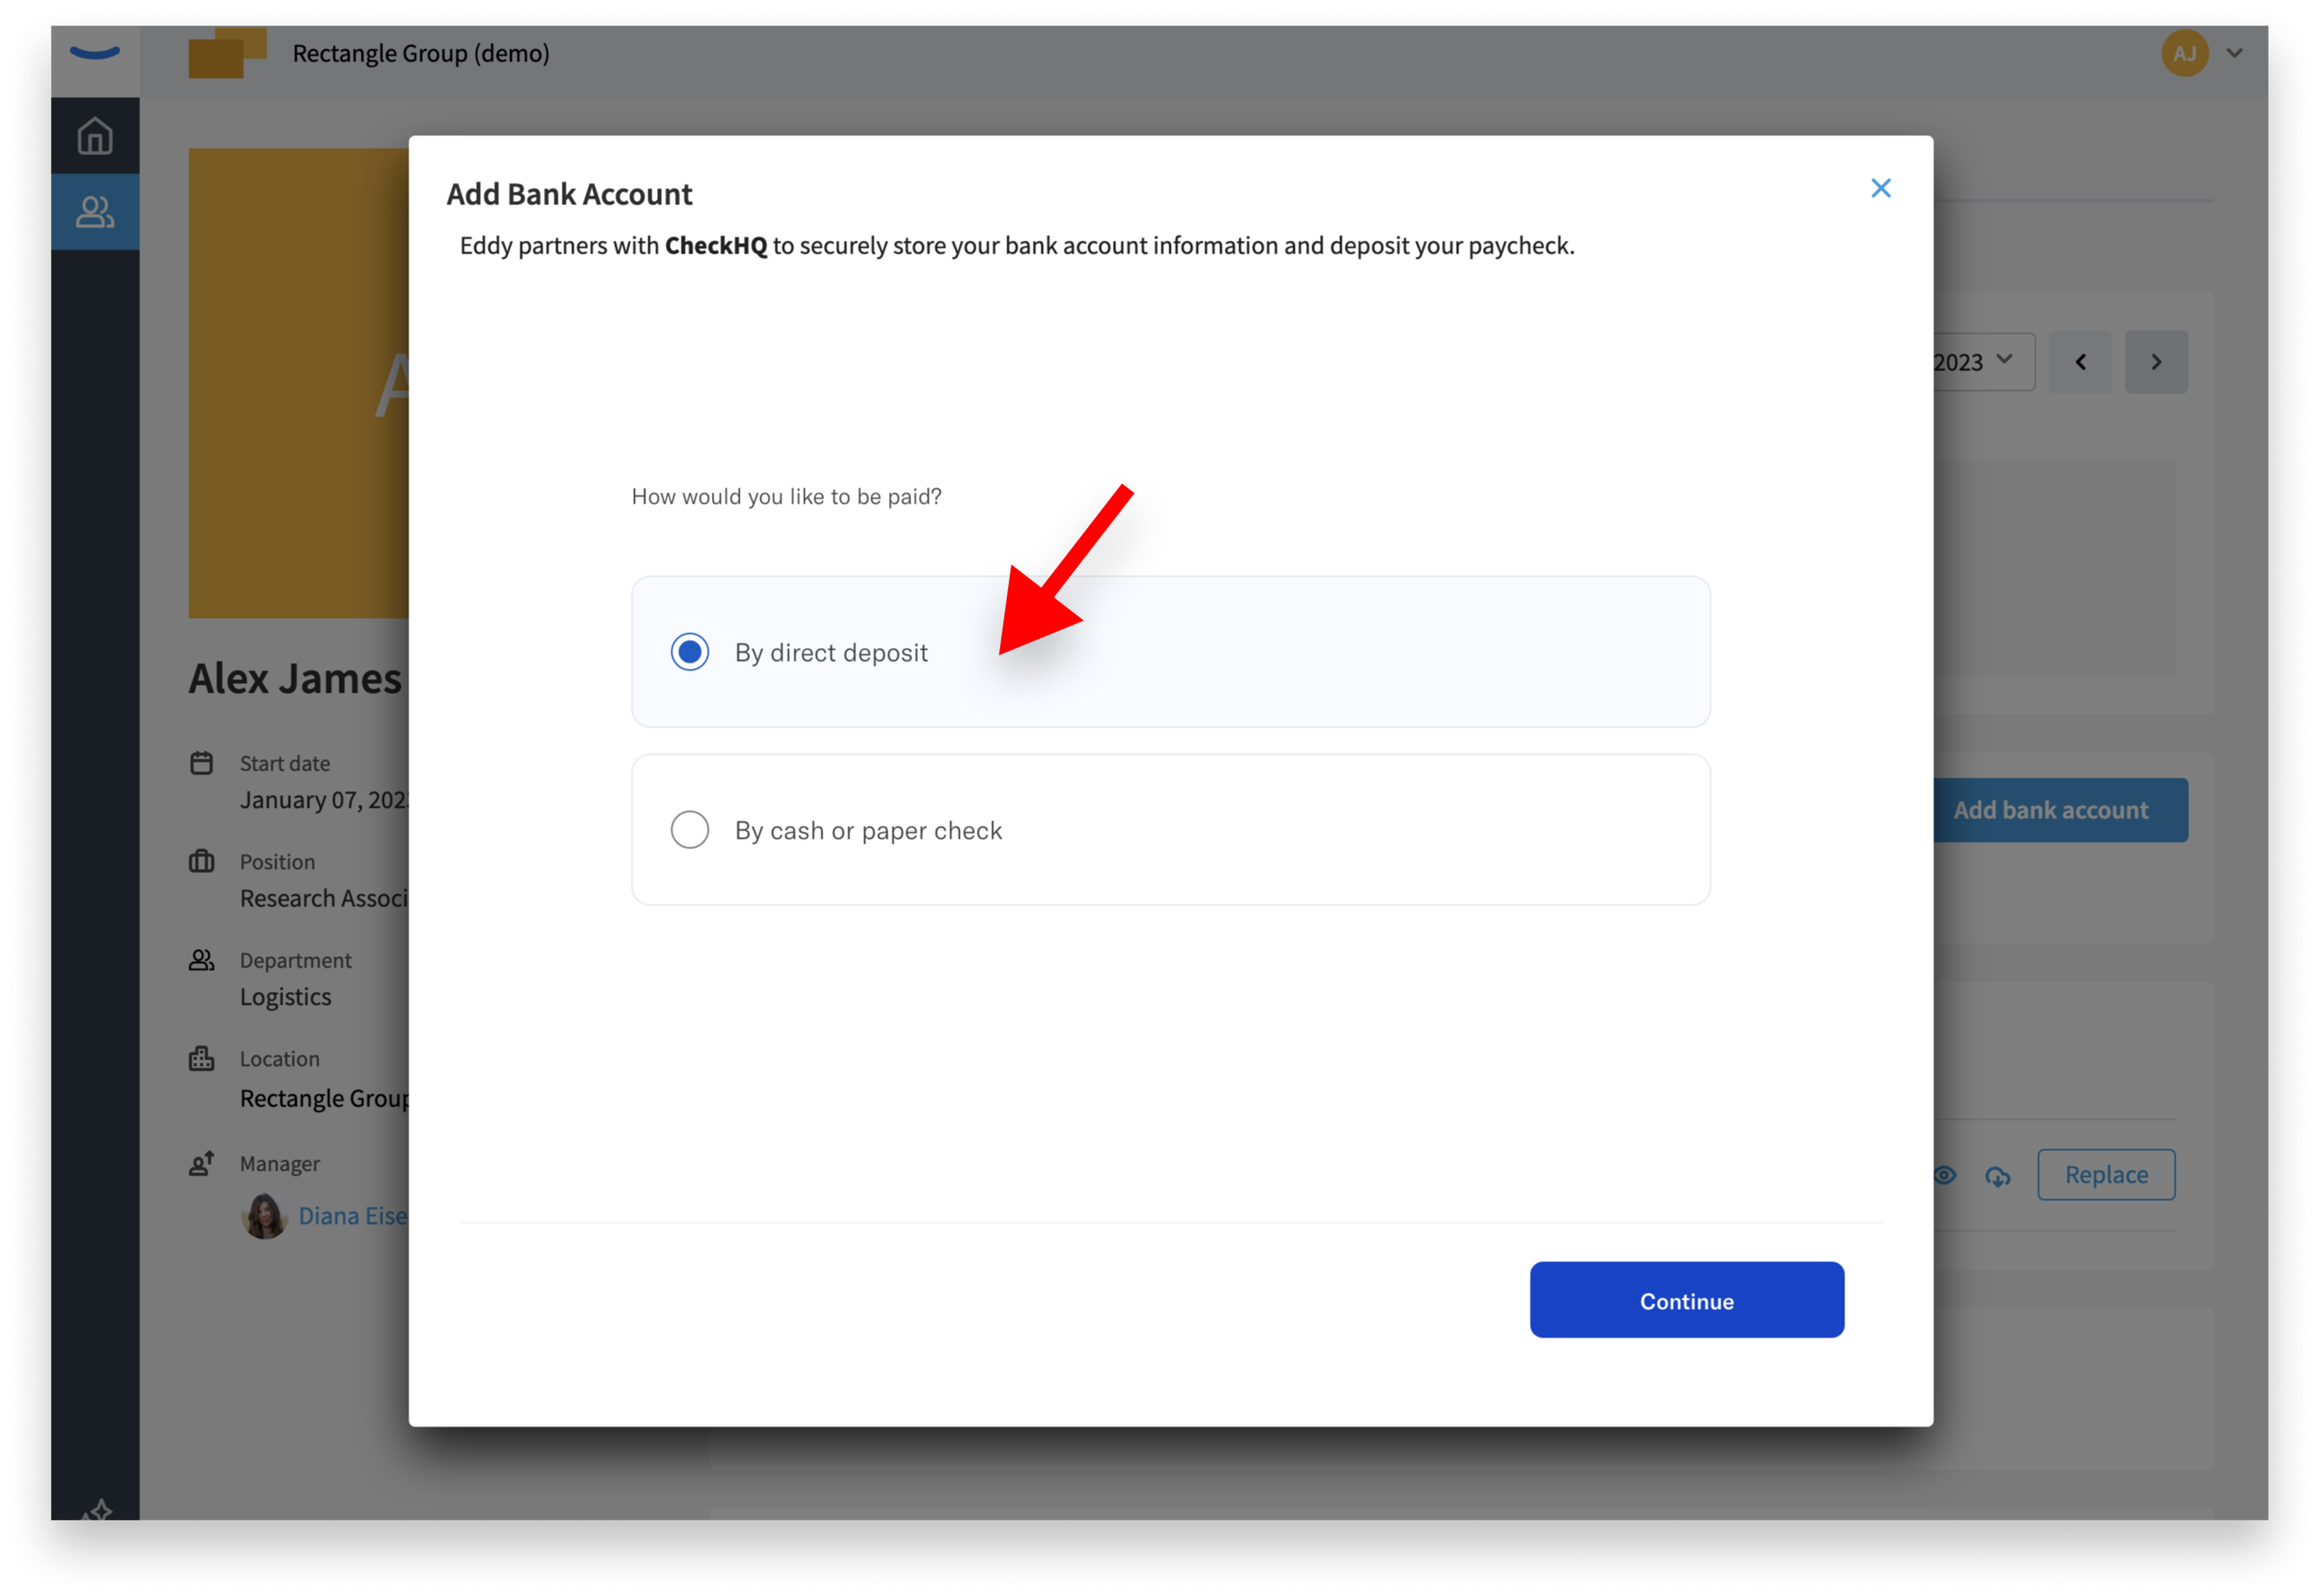Click the Start date calendar icon
The height and width of the screenshot is (1596, 2319).
[x=201, y=763]
